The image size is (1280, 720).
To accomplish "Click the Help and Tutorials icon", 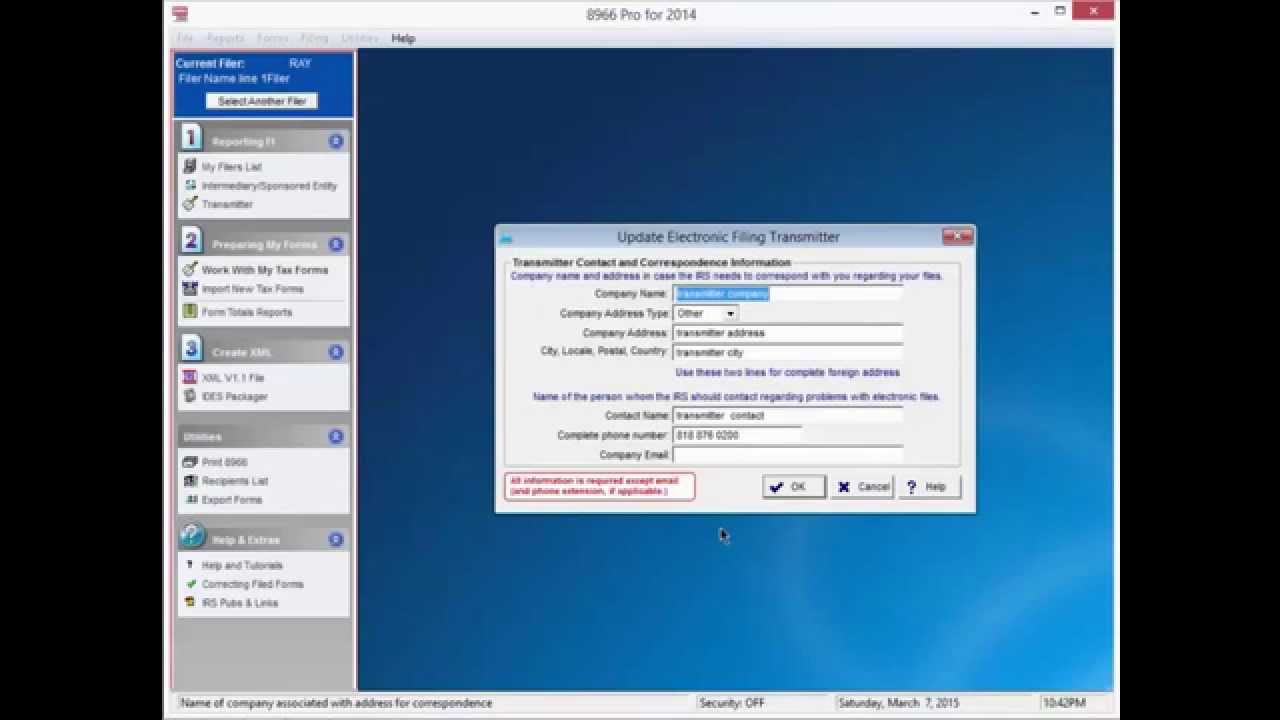I will pyautogui.click(x=190, y=565).
